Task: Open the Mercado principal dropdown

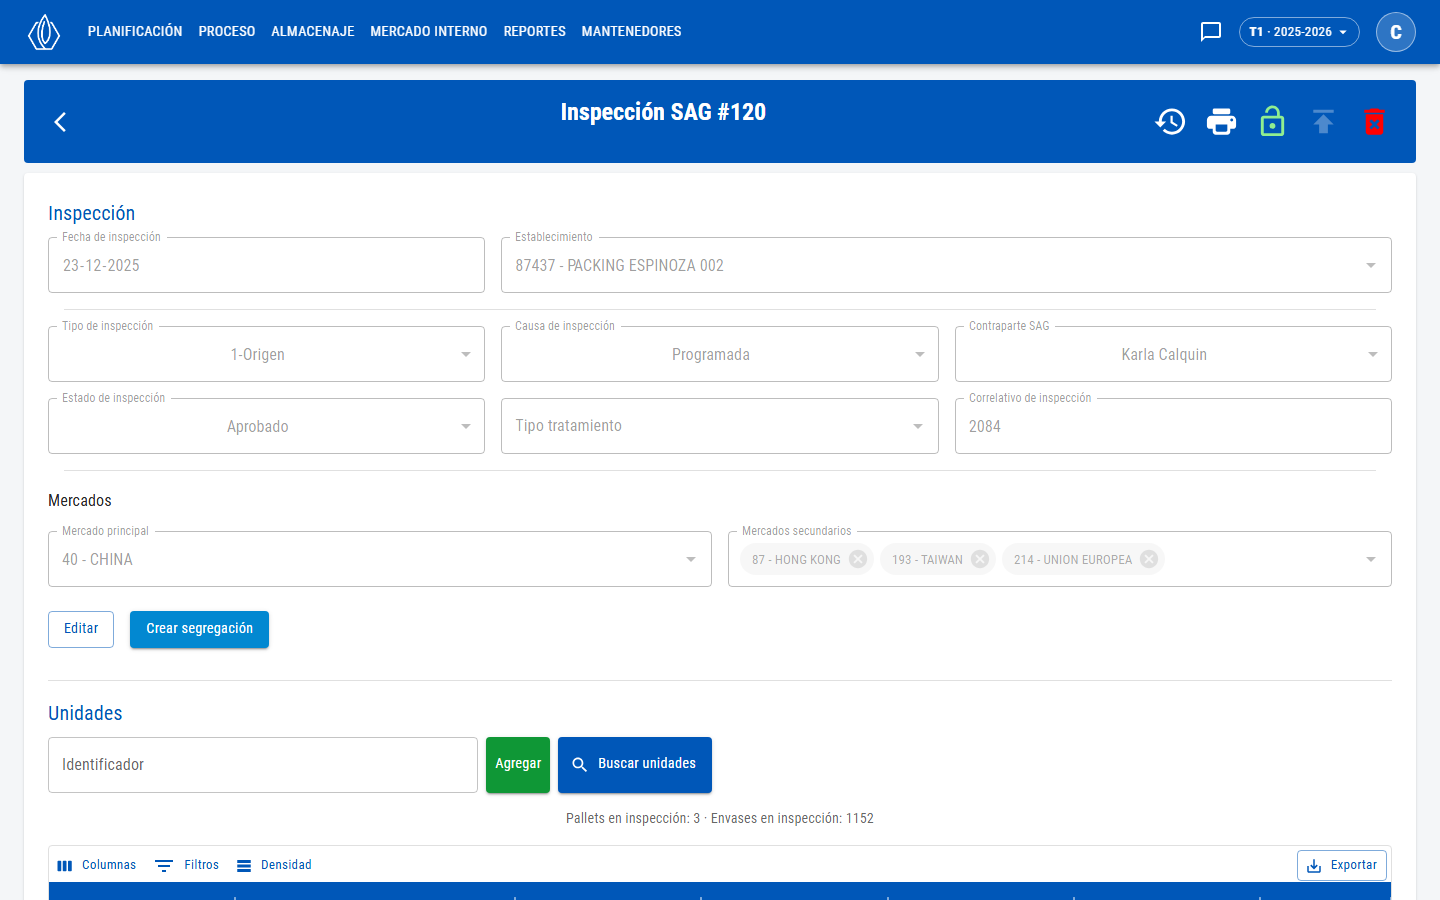Action: (380, 559)
